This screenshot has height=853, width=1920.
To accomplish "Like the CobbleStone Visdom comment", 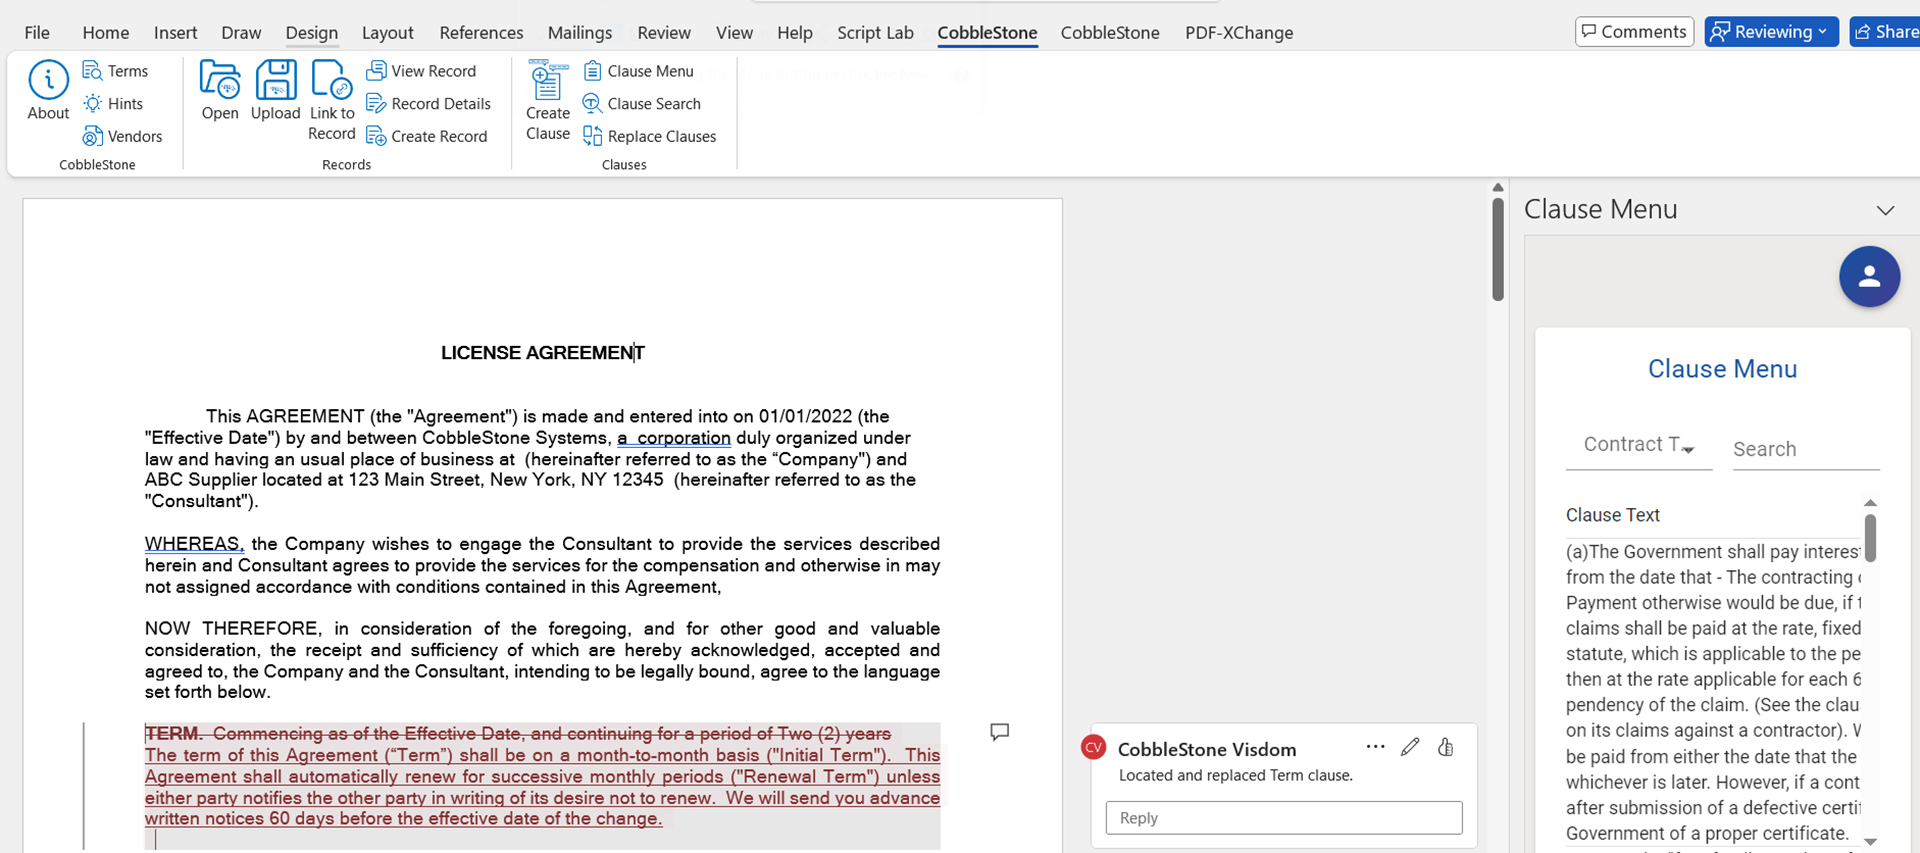I will (x=1445, y=747).
